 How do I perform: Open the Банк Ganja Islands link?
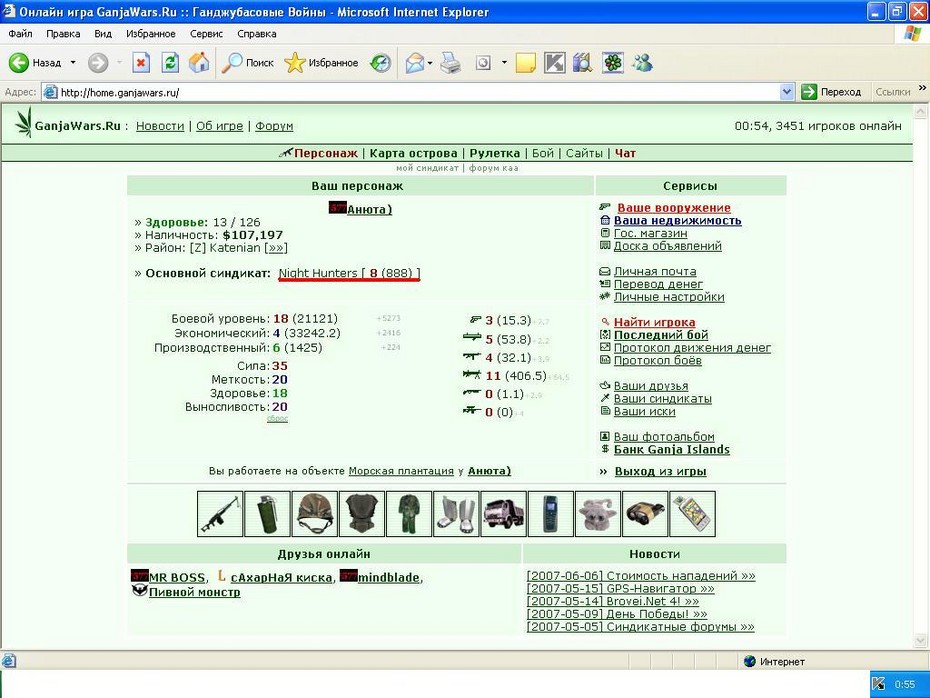click(671, 449)
